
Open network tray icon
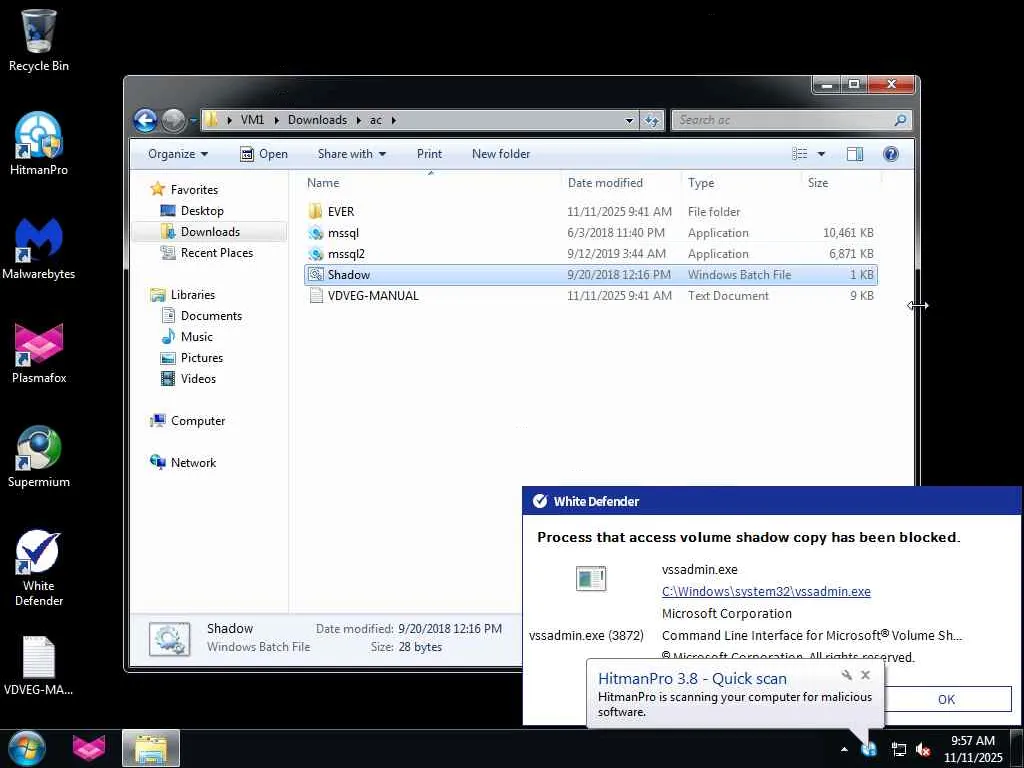899,750
